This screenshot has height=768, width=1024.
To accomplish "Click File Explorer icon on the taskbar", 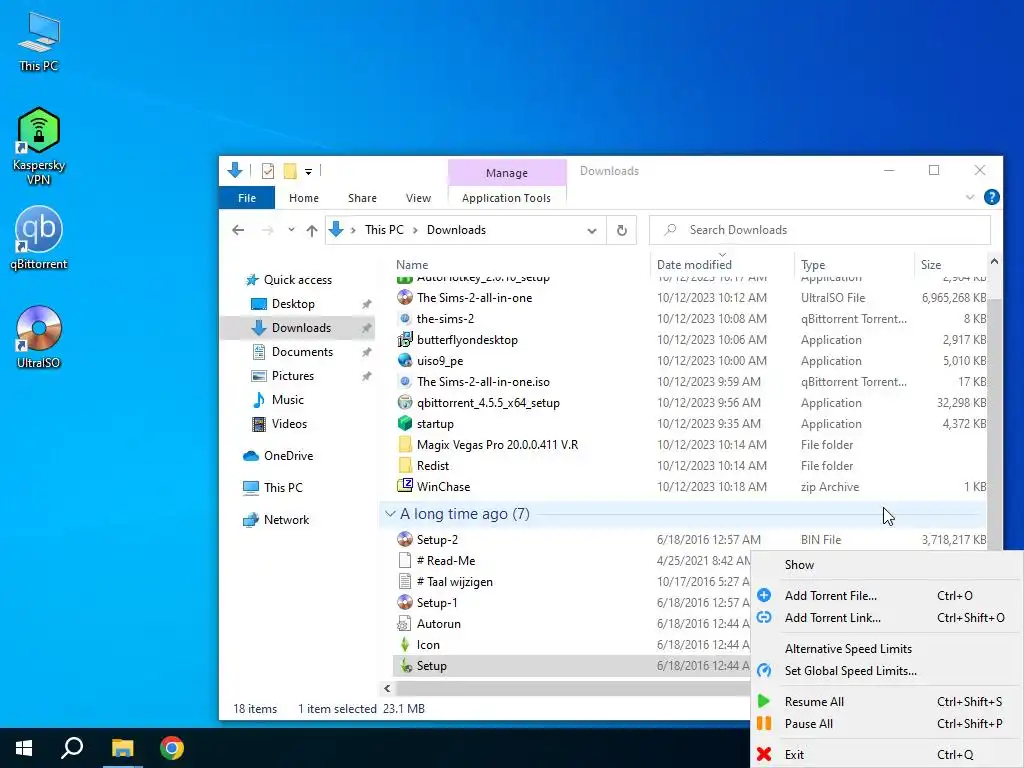I will tap(122, 748).
